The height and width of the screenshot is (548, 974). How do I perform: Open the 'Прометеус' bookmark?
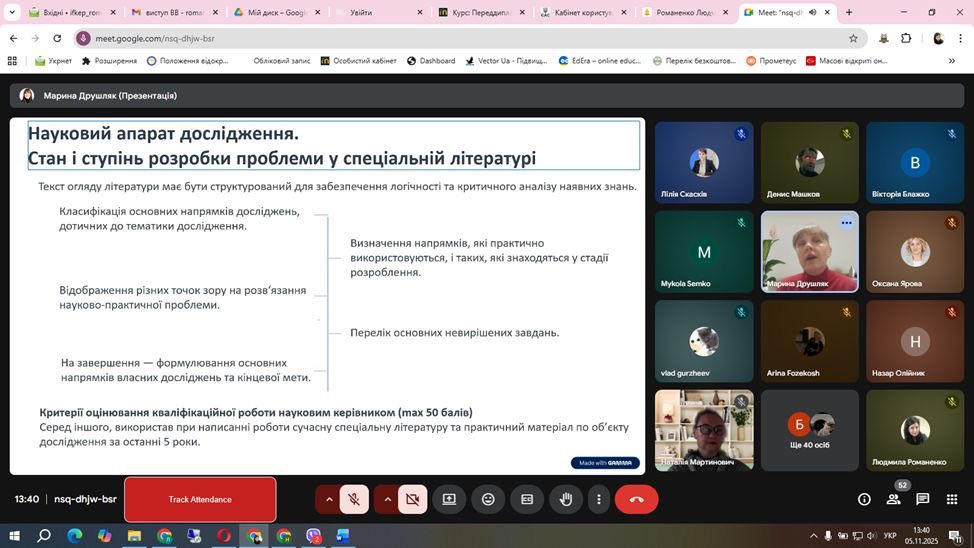pyautogui.click(x=771, y=61)
